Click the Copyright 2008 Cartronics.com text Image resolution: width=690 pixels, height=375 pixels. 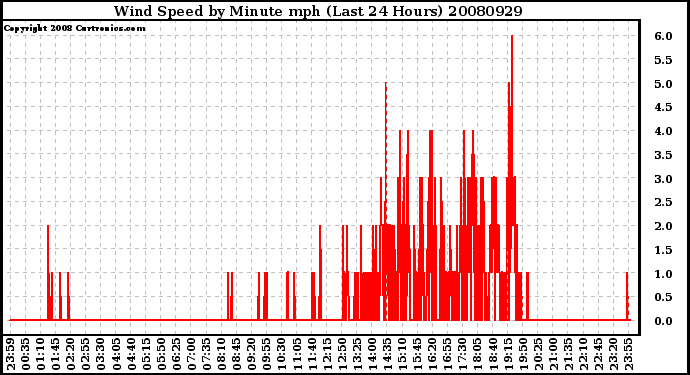tap(74, 29)
